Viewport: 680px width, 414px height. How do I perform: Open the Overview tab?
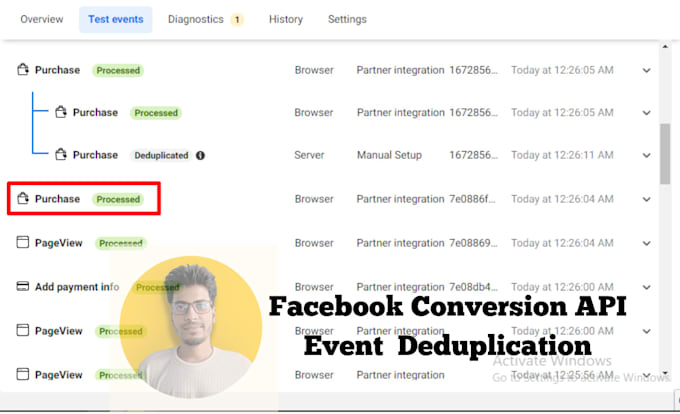pos(42,20)
